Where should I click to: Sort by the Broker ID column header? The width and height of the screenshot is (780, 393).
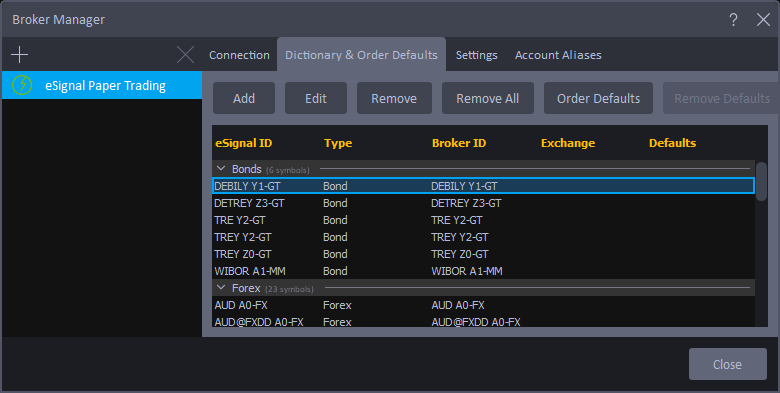[x=459, y=143]
